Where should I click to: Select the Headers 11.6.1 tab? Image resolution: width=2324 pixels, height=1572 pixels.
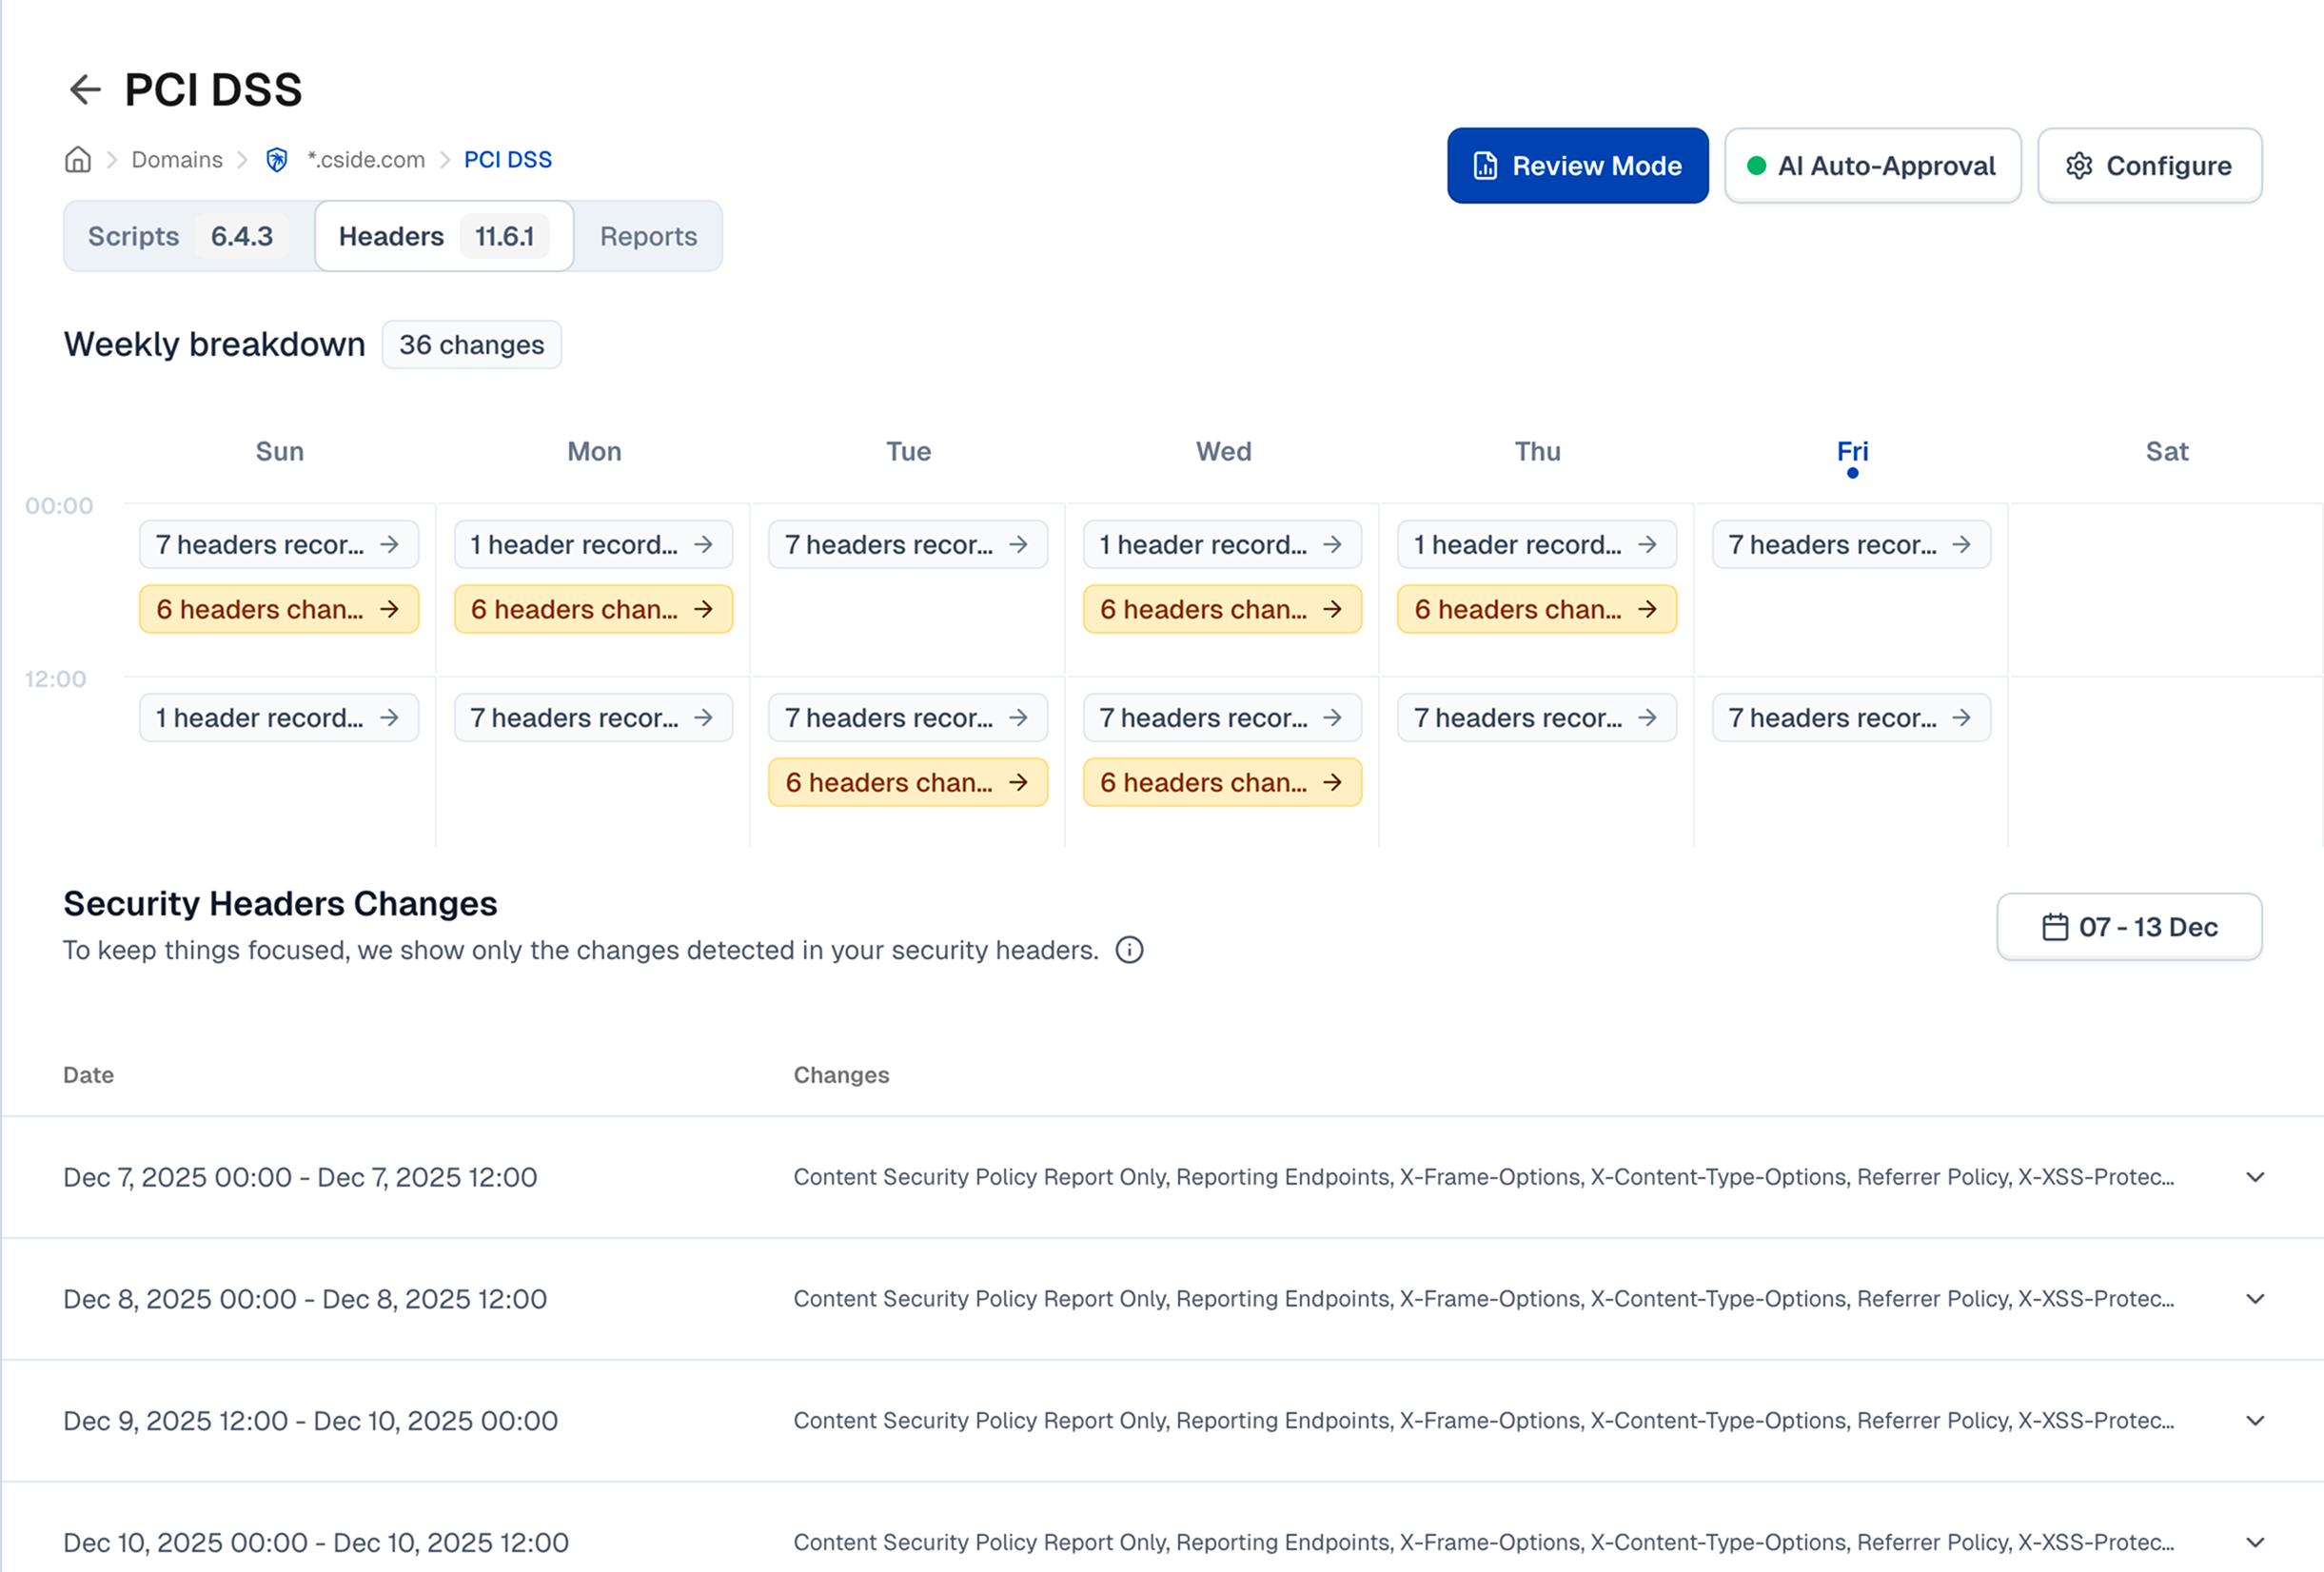[x=444, y=237]
